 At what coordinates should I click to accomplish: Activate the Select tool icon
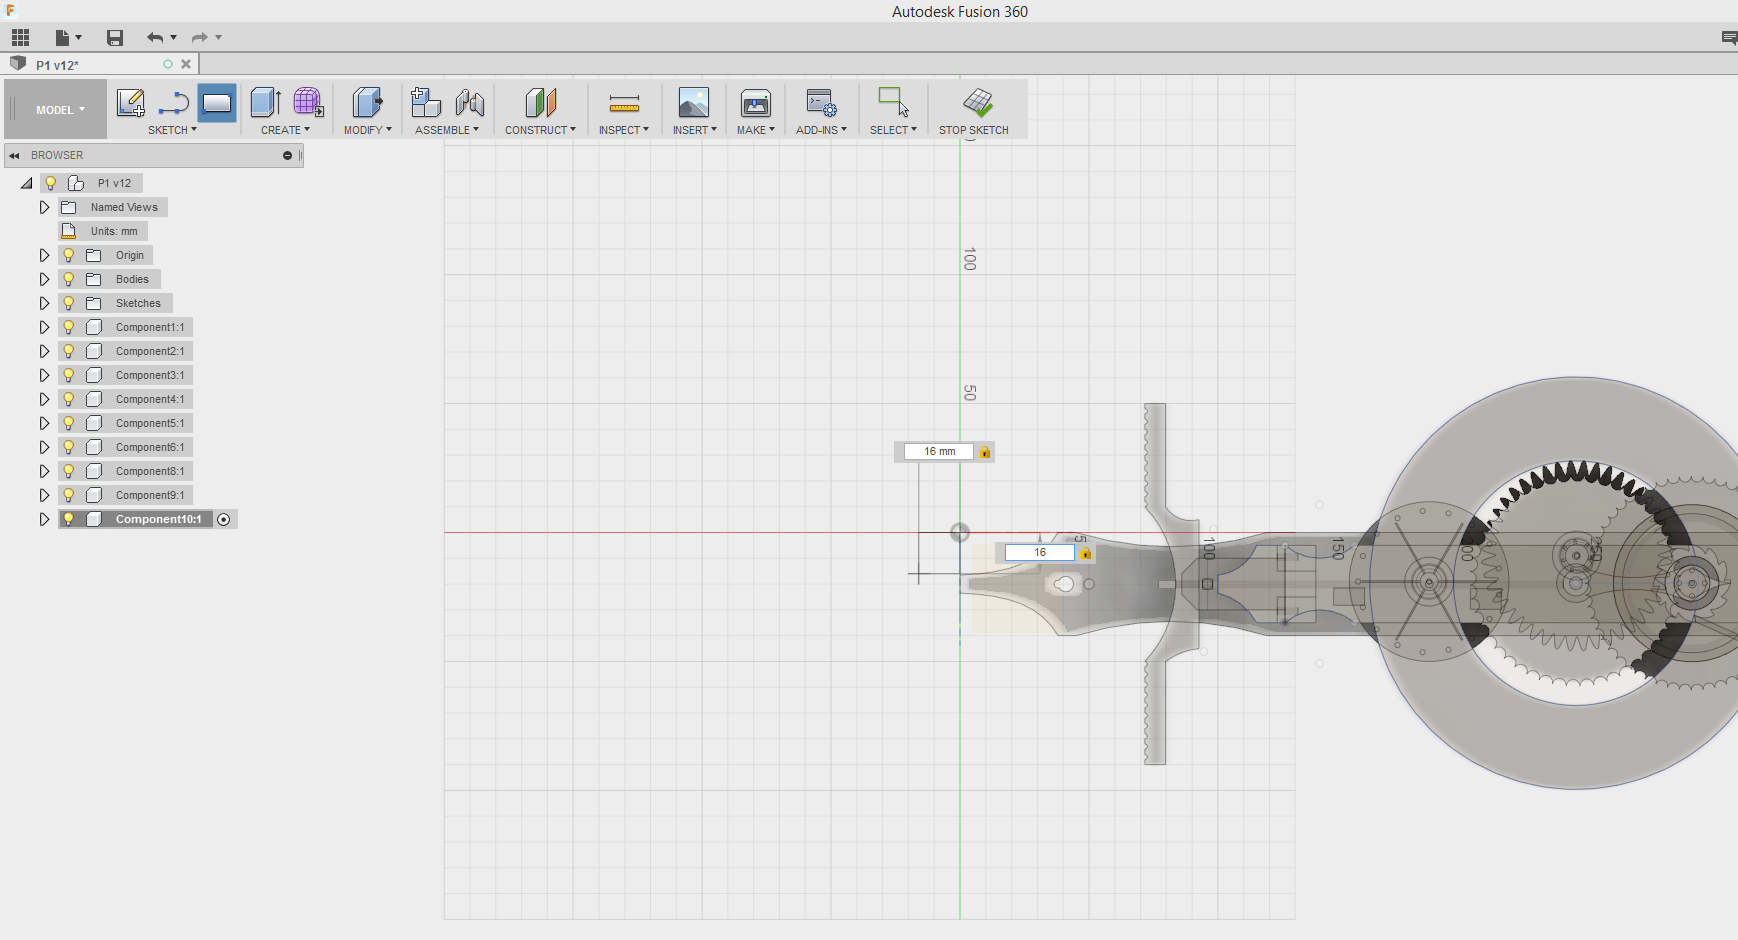click(893, 103)
